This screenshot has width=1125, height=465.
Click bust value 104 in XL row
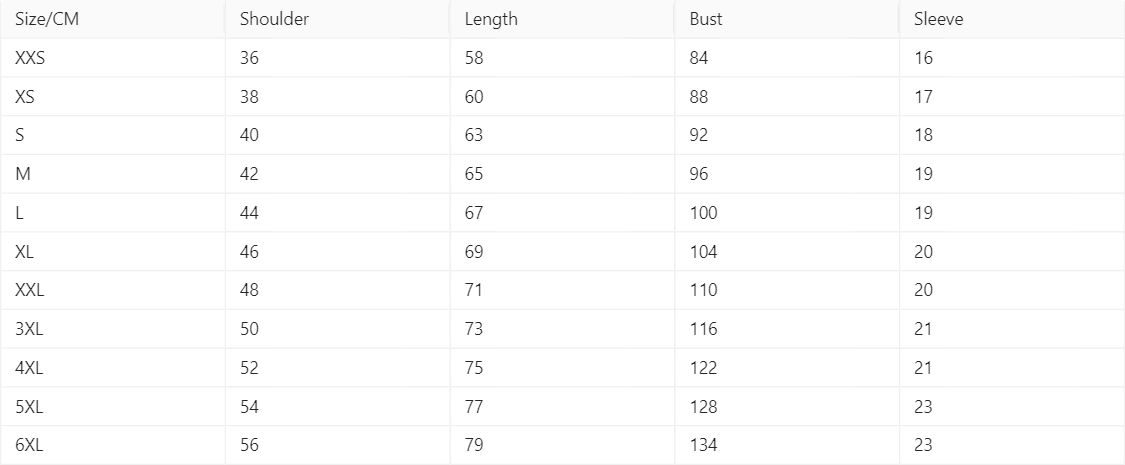tap(703, 252)
